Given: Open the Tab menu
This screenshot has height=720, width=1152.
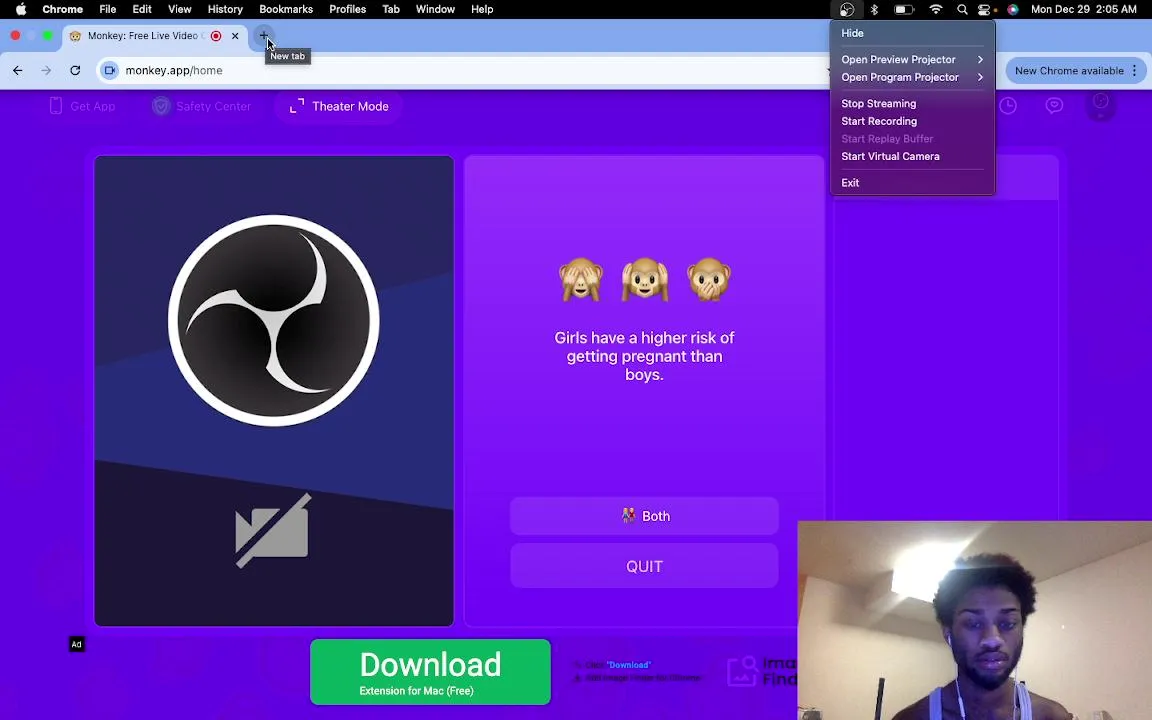Looking at the screenshot, I should (391, 10).
